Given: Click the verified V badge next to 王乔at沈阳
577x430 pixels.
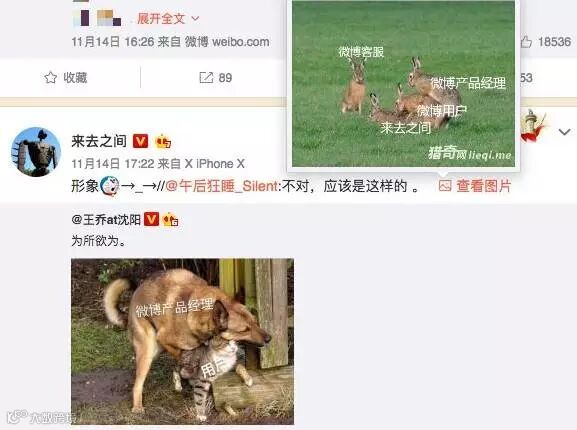Looking at the screenshot, I should pyautogui.click(x=151, y=219).
